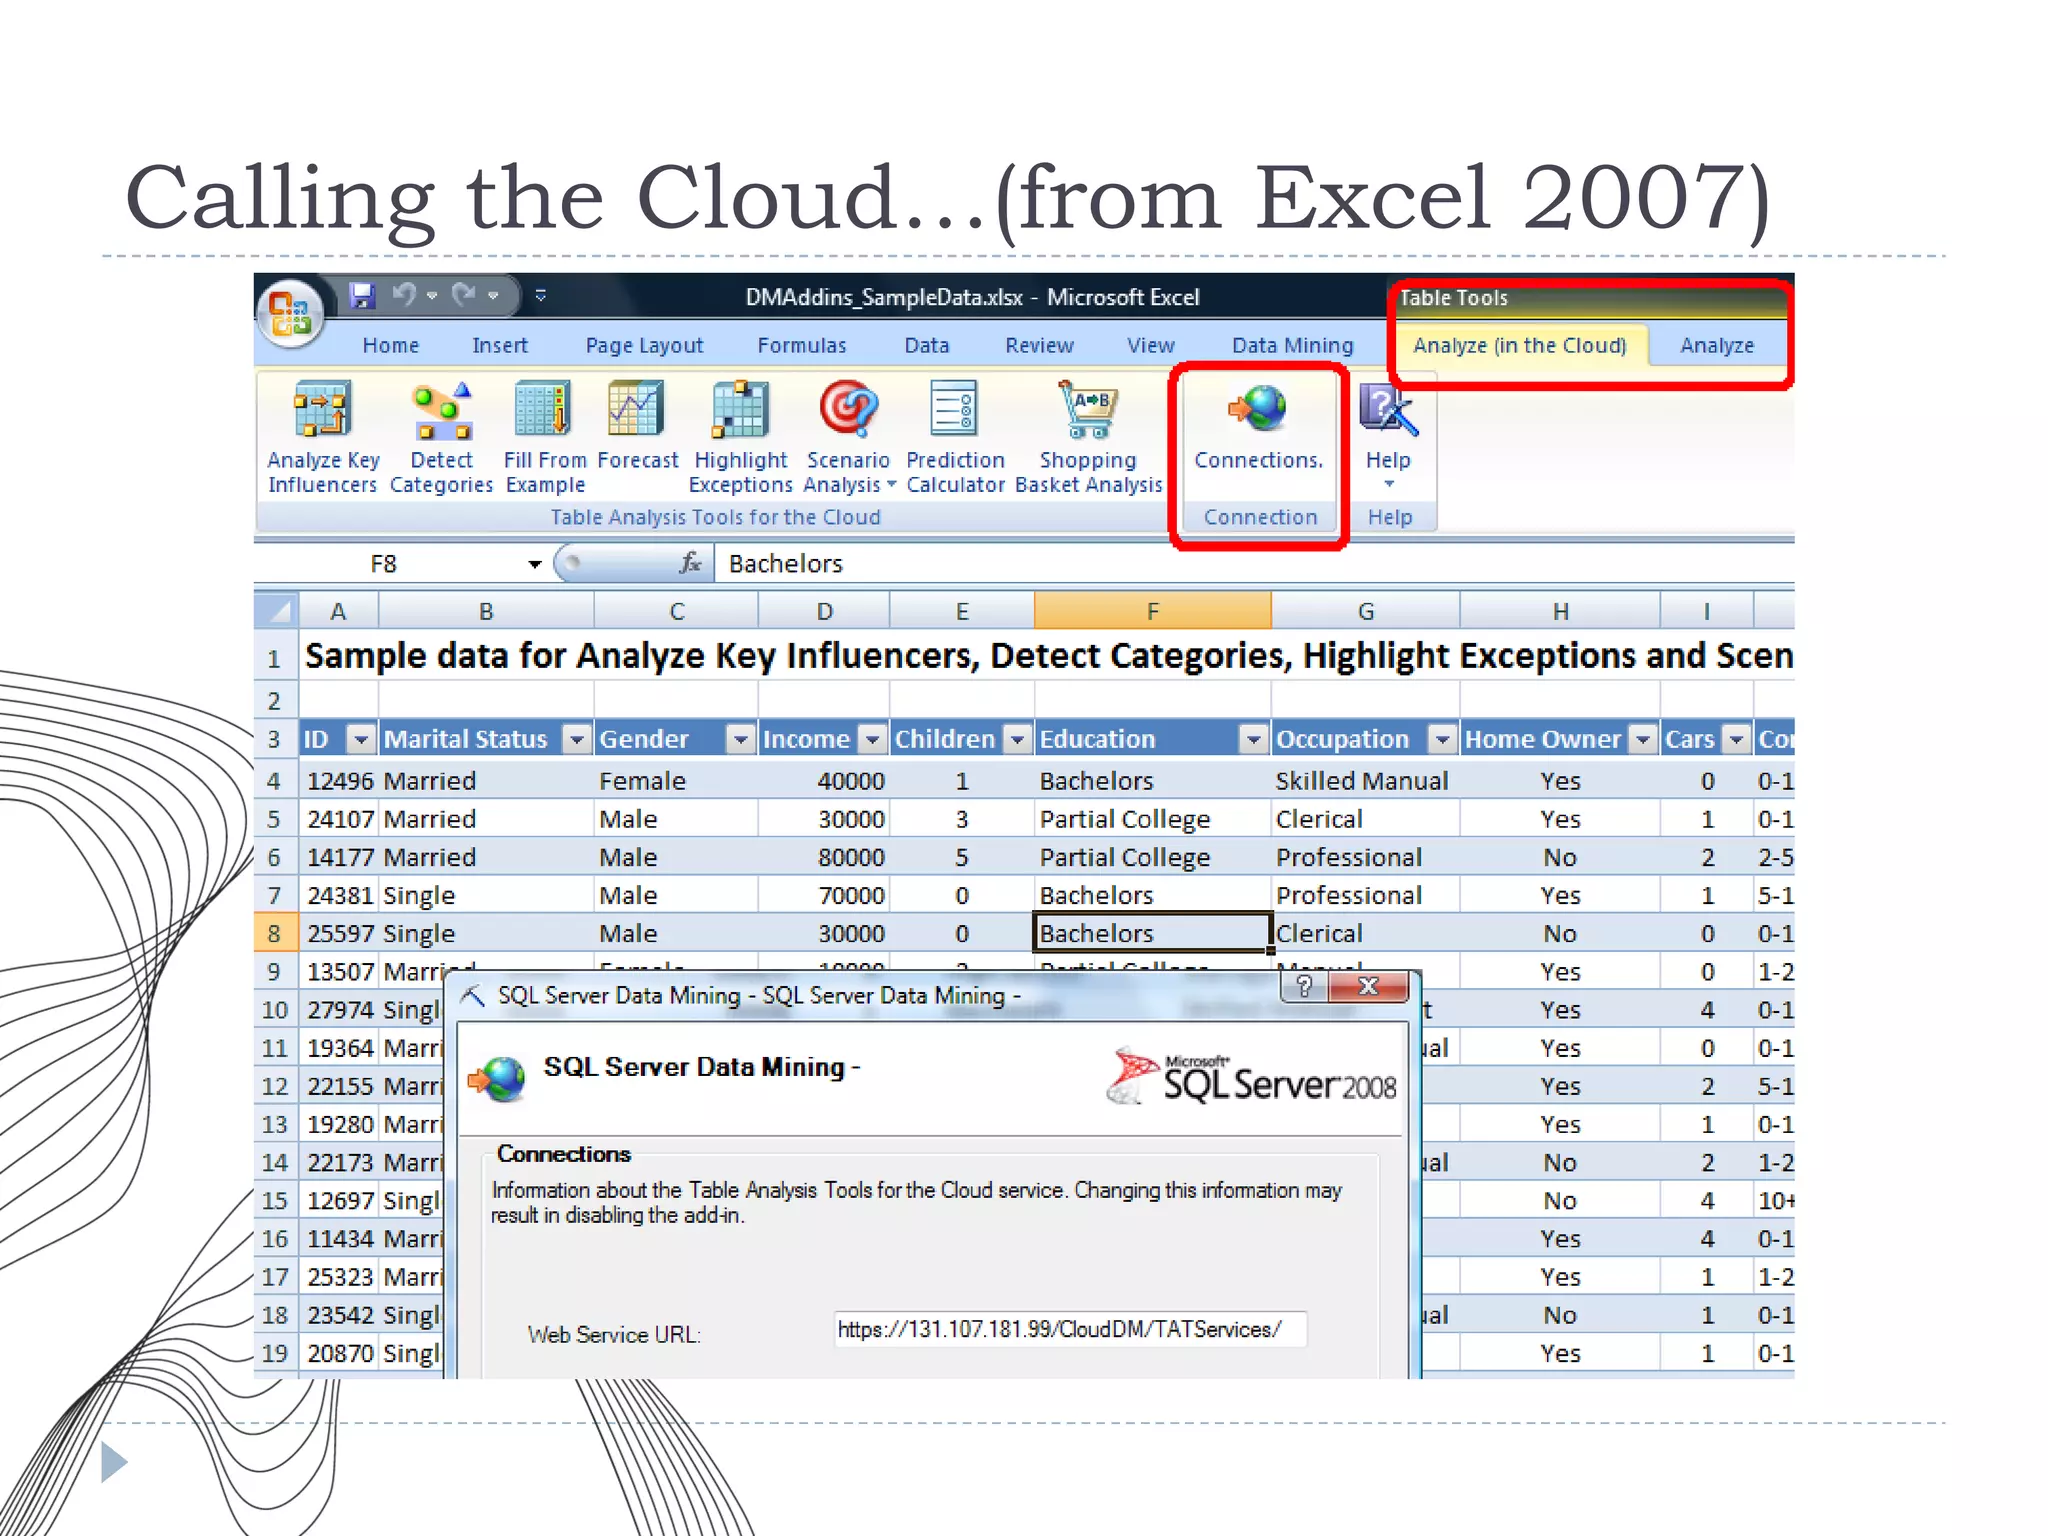Close the SQL Server Data Mining dialog
The width and height of the screenshot is (2048, 1536).
[1369, 987]
